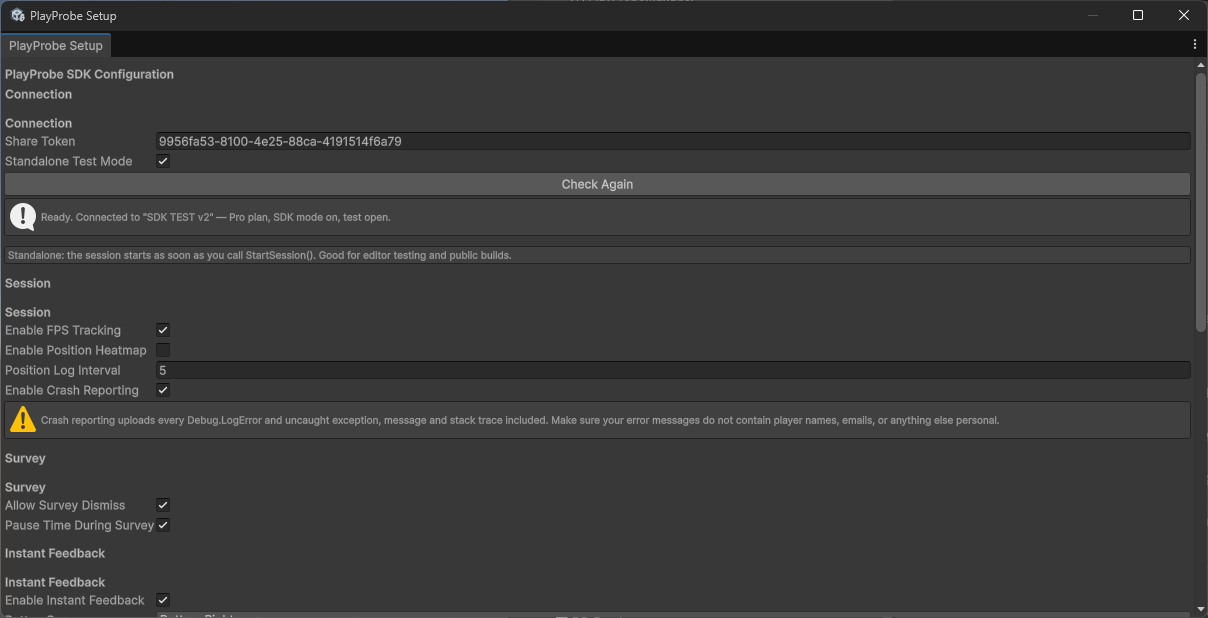Click the Allow Survey Dismiss label
1208x618 pixels.
tap(65, 505)
